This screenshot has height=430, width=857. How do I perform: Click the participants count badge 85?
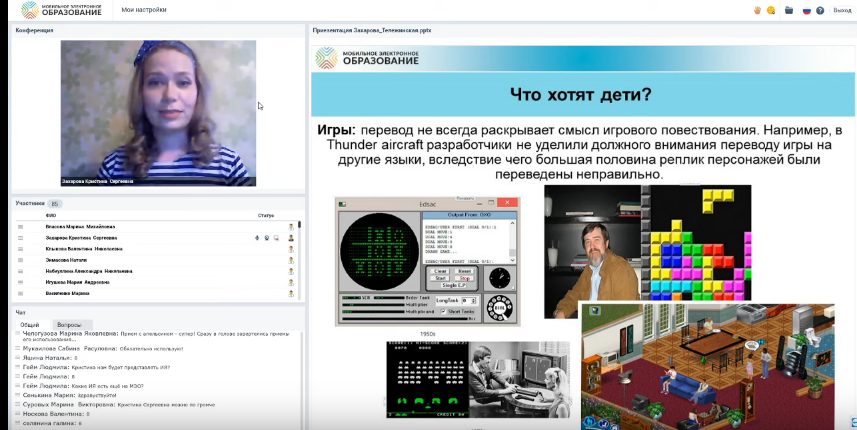point(54,204)
